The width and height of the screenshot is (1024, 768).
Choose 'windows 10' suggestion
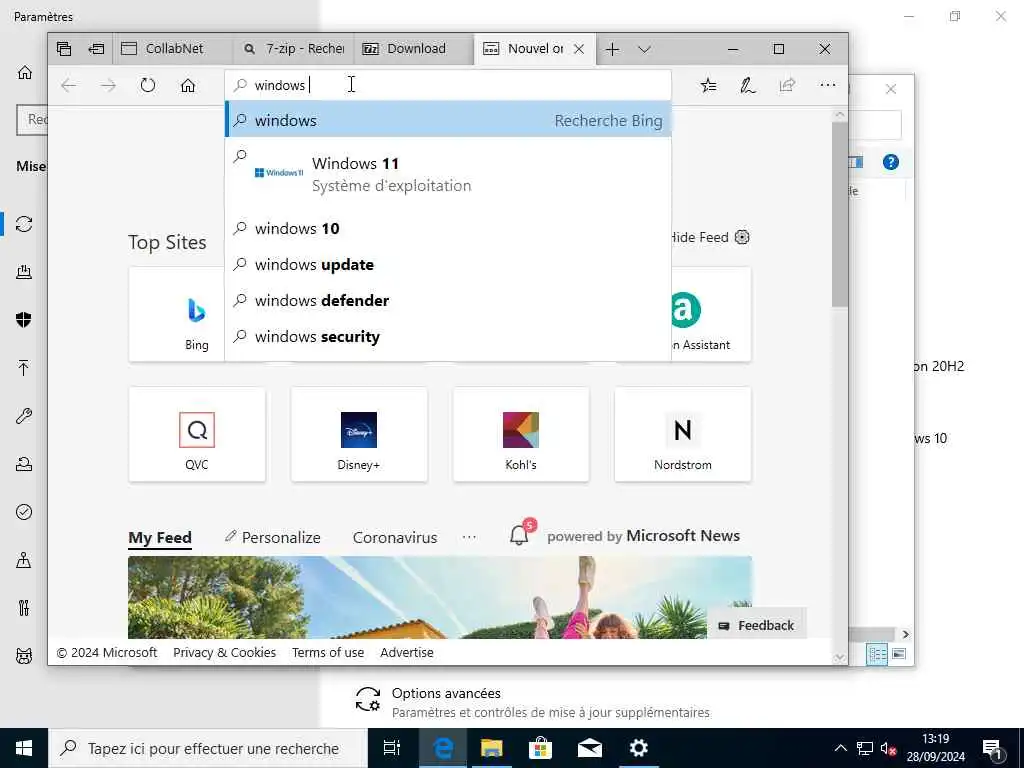click(x=448, y=229)
